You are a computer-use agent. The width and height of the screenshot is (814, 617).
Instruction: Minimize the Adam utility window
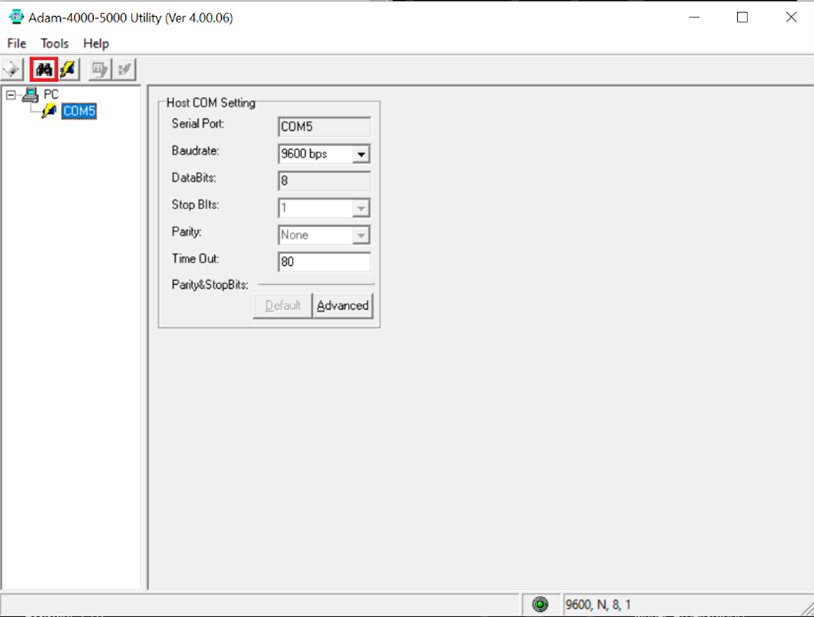pyautogui.click(x=695, y=17)
